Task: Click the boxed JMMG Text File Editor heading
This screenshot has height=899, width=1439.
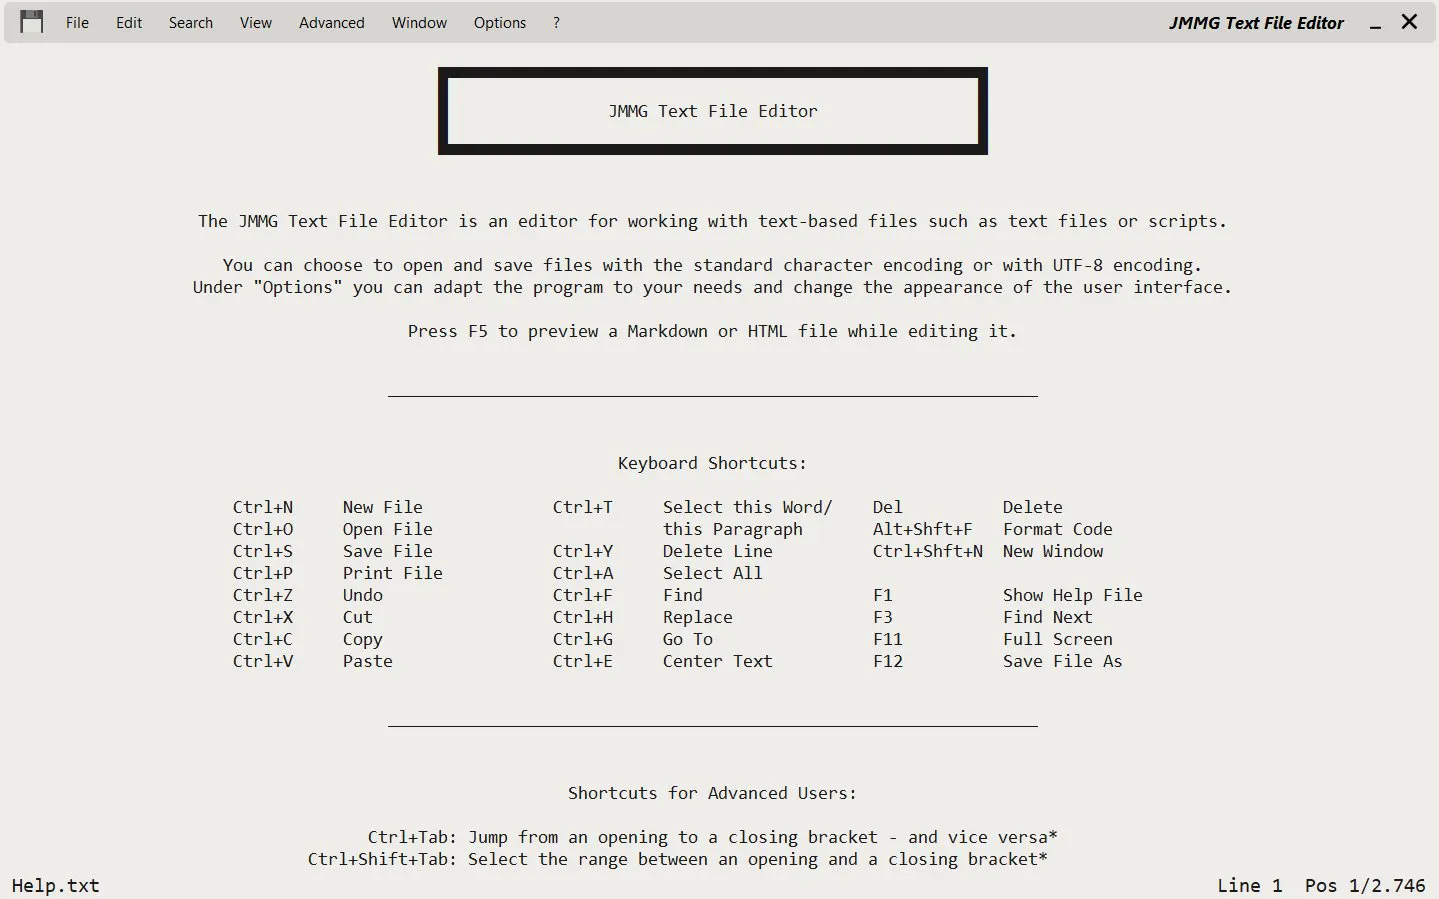Action: (x=713, y=111)
